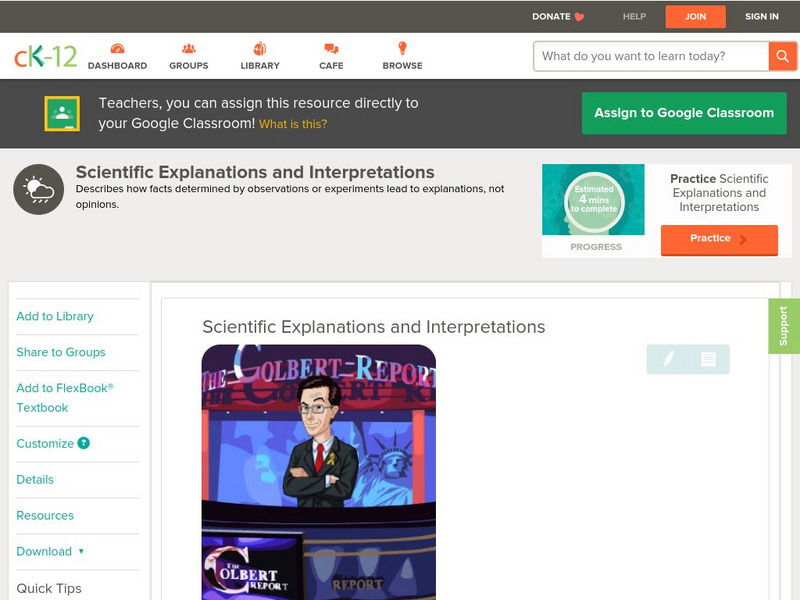Click Assign to Google Classroom button

(684, 113)
